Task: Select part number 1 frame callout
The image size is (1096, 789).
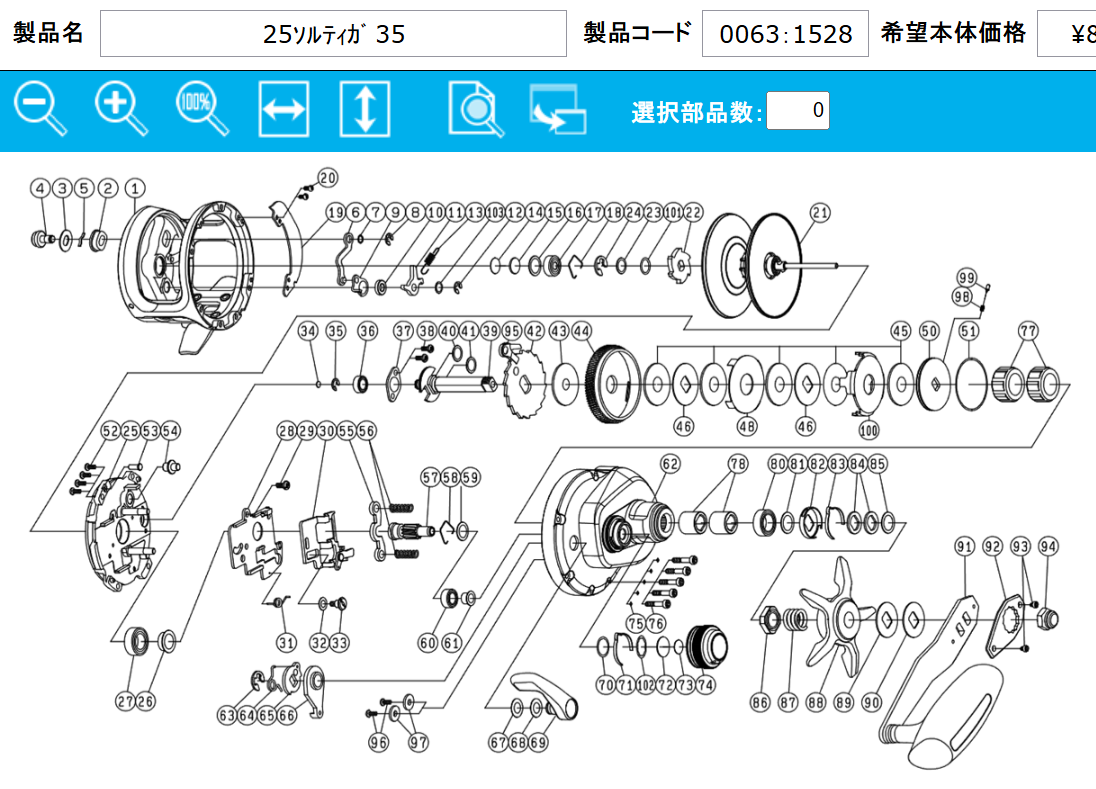Action: click(x=135, y=187)
